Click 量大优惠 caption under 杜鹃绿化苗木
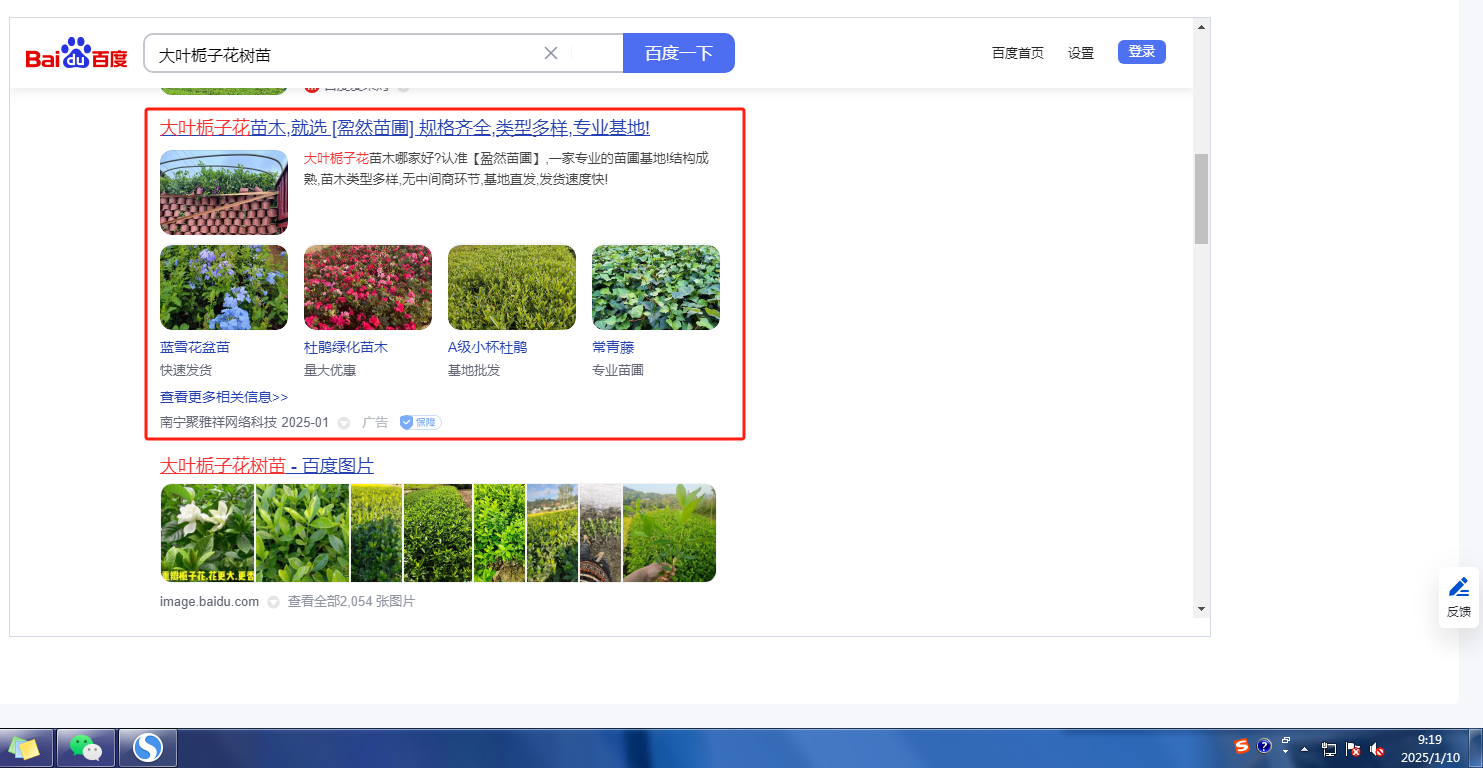Viewport: 1483px width, 768px height. 330,370
